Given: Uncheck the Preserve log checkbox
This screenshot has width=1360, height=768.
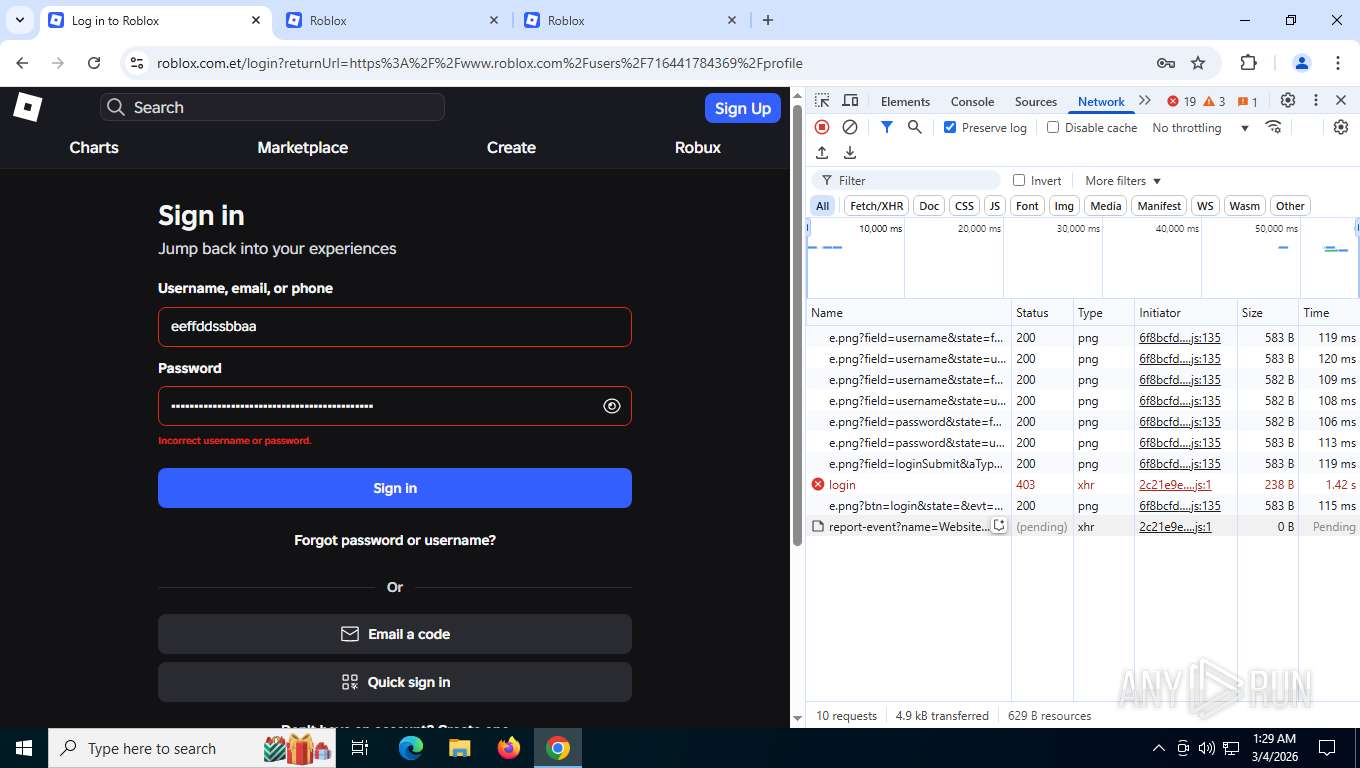Looking at the screenshot, I should [x=950, y=127].
